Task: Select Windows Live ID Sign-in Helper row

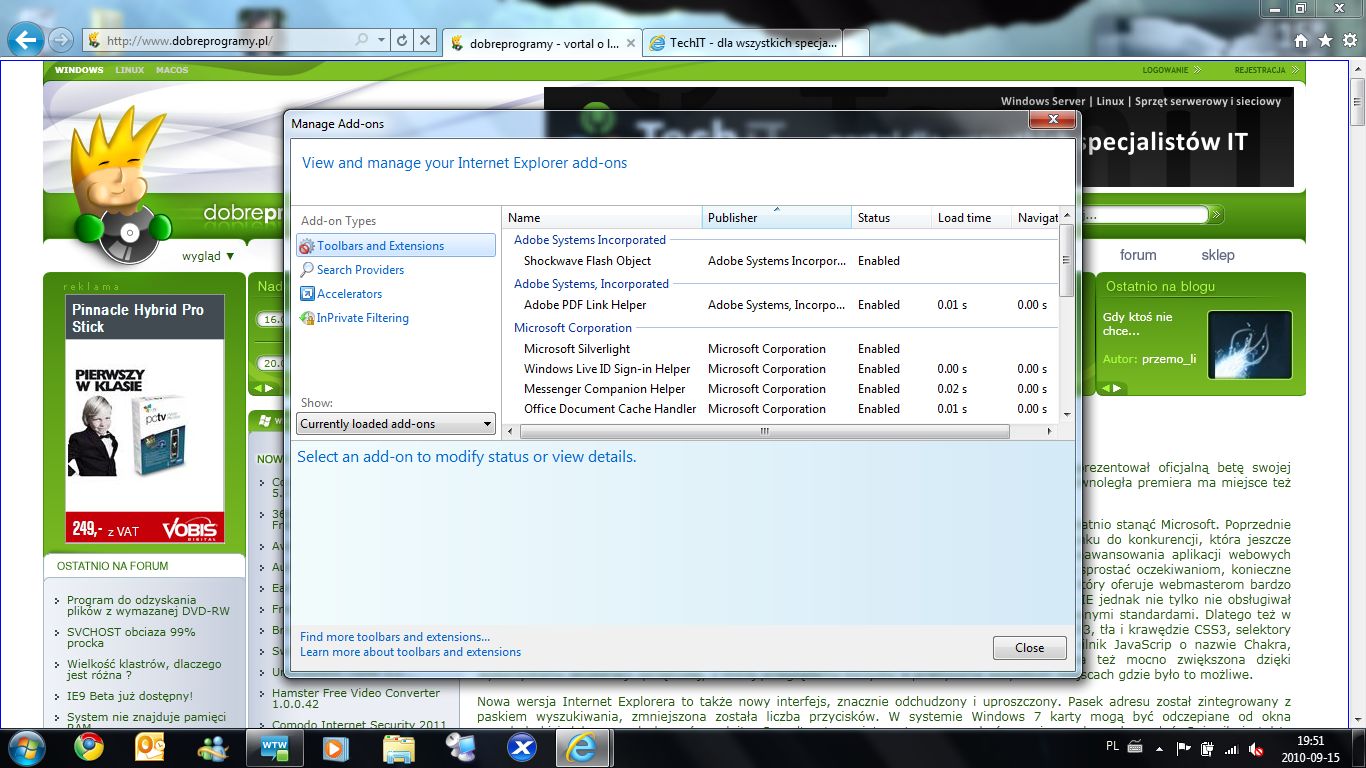Action: [x=780, y=369]
